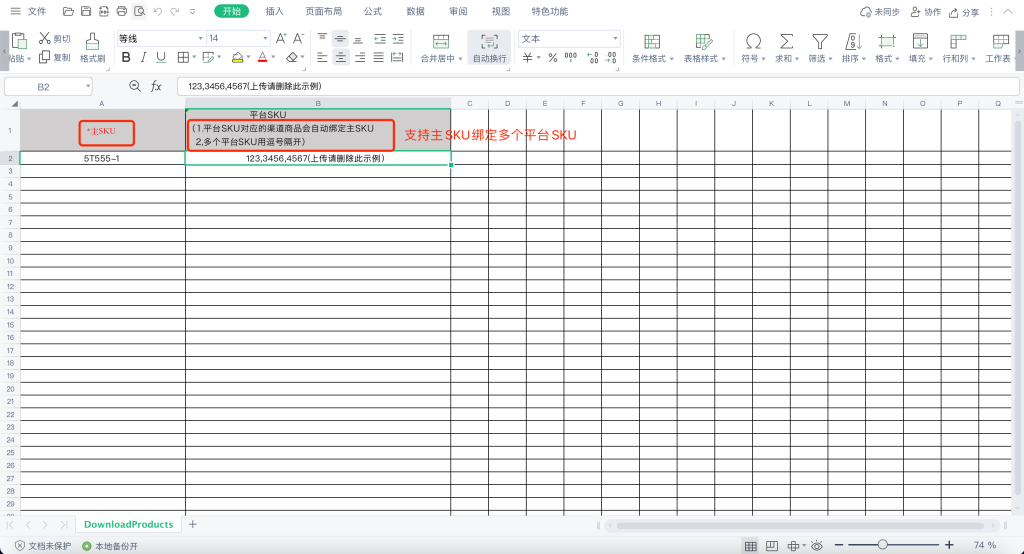The image size is (1024, 554).
Task: Click the fx insert function icon
Action: click(x=156, y=87)
